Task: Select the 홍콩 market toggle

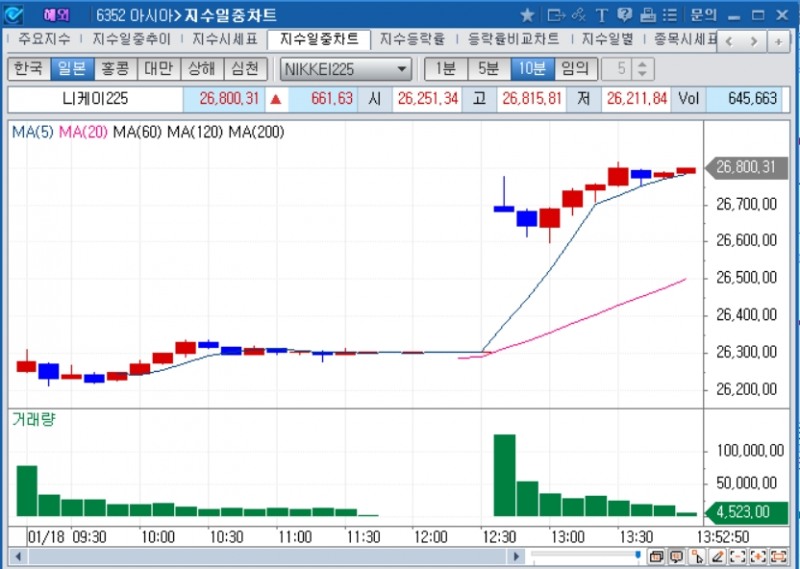Action: click(115, 69)
